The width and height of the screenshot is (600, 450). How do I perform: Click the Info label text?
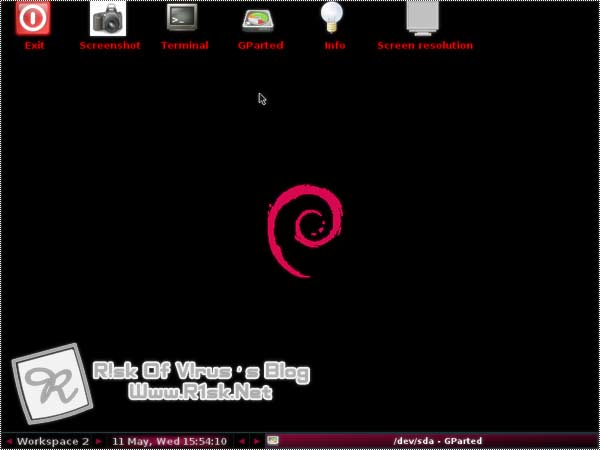coord(335,46)
